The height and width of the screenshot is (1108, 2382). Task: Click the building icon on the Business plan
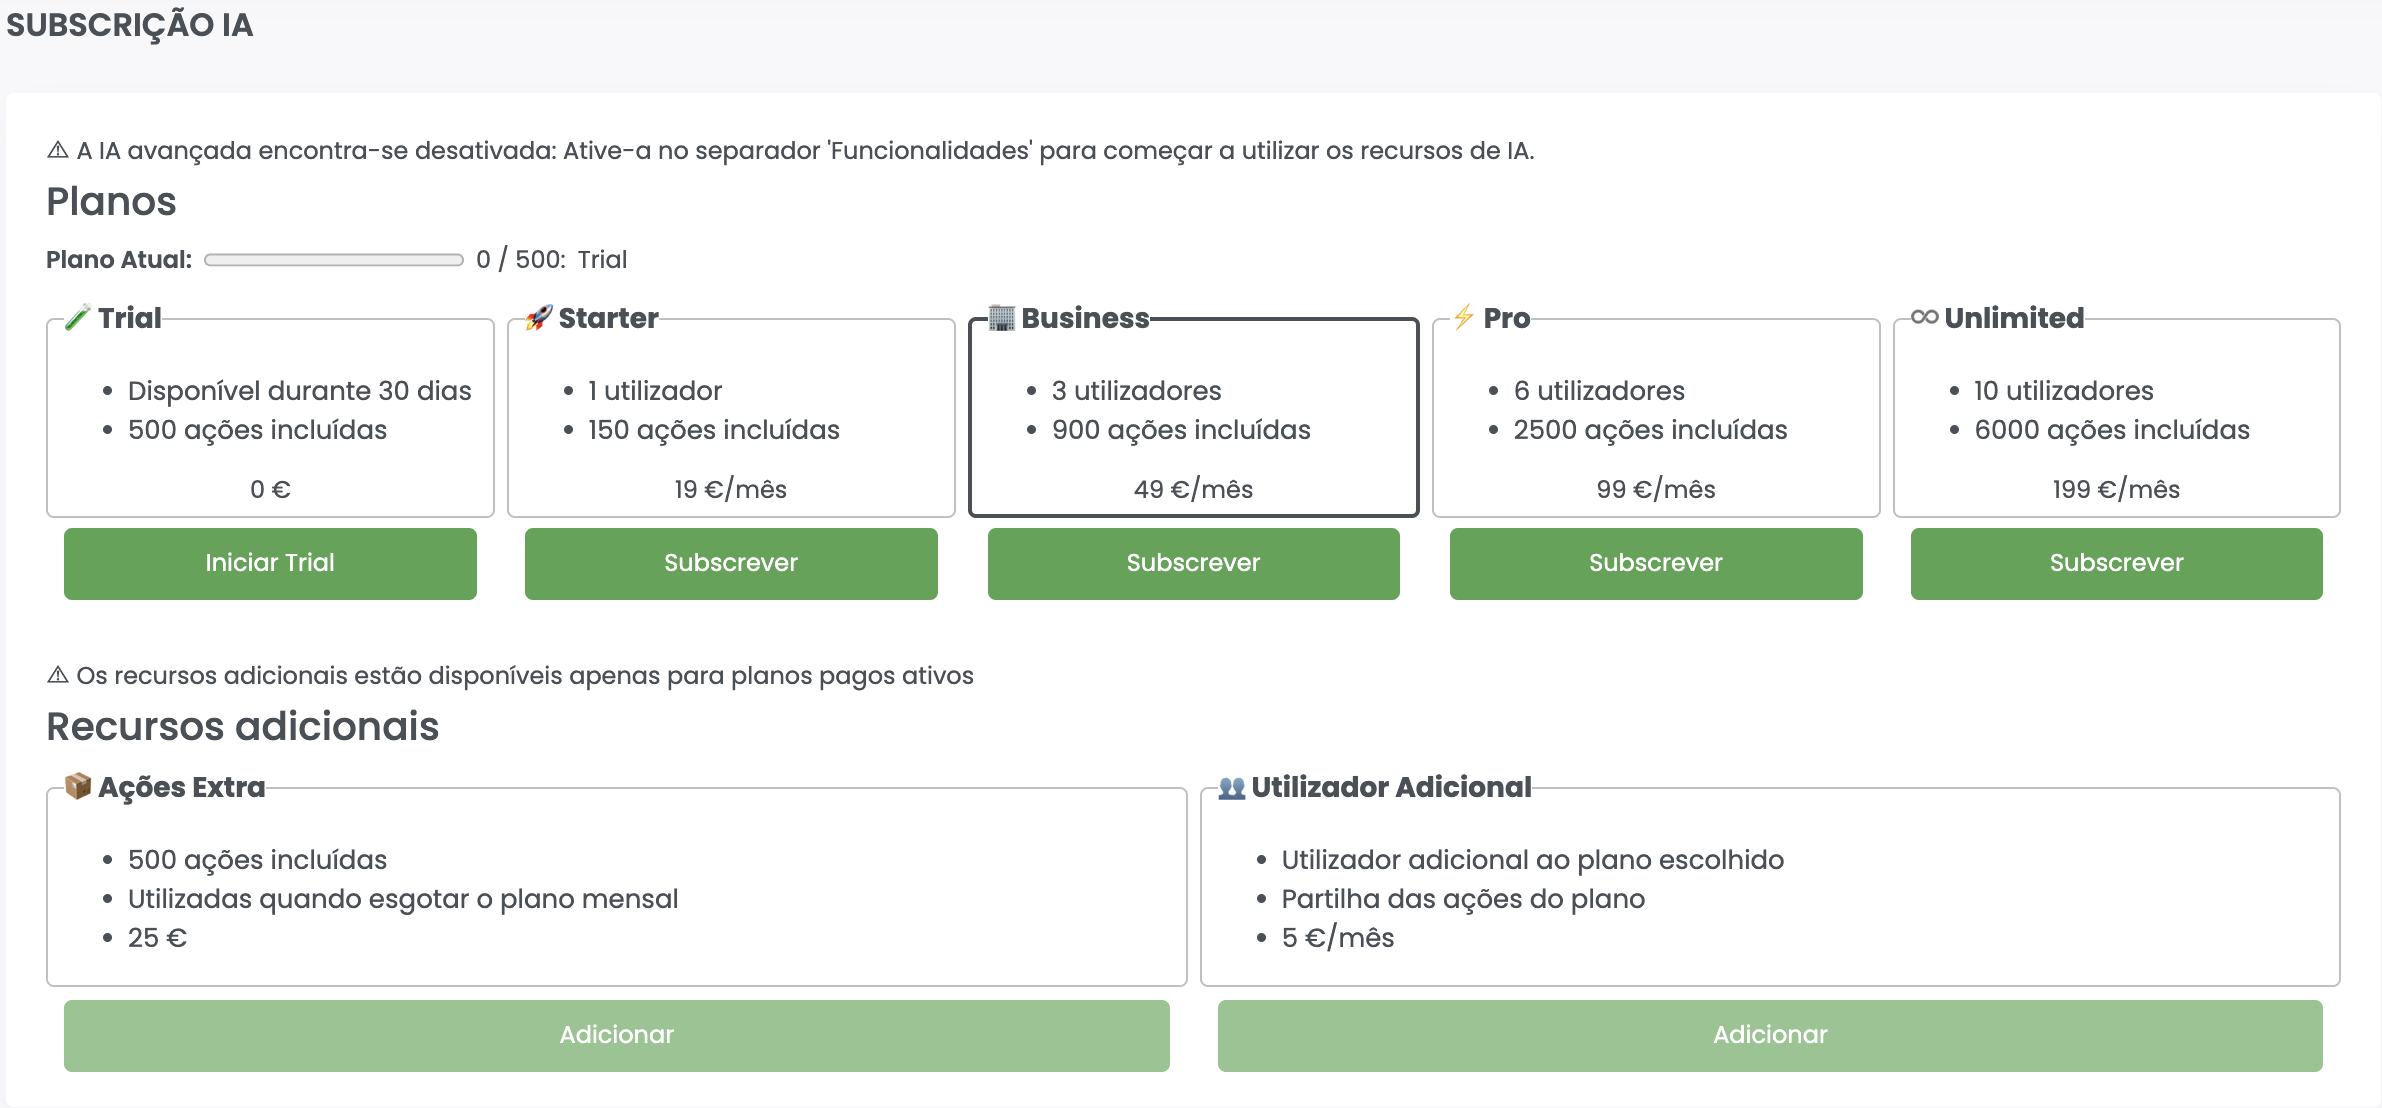coord(1003,318)
